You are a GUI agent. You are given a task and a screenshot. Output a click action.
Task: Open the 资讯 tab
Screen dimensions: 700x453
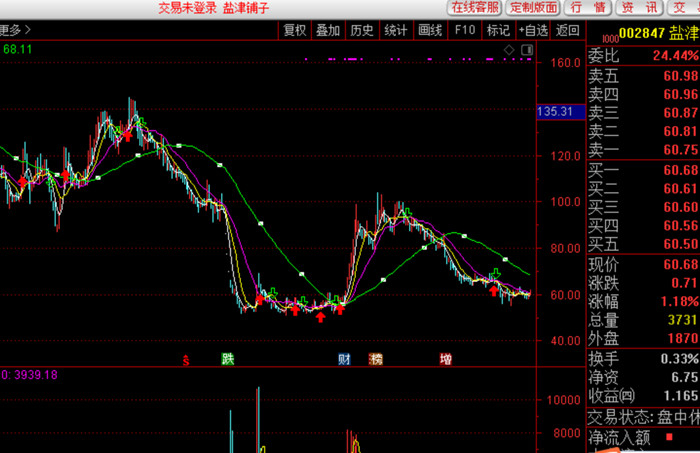point(639,8)
